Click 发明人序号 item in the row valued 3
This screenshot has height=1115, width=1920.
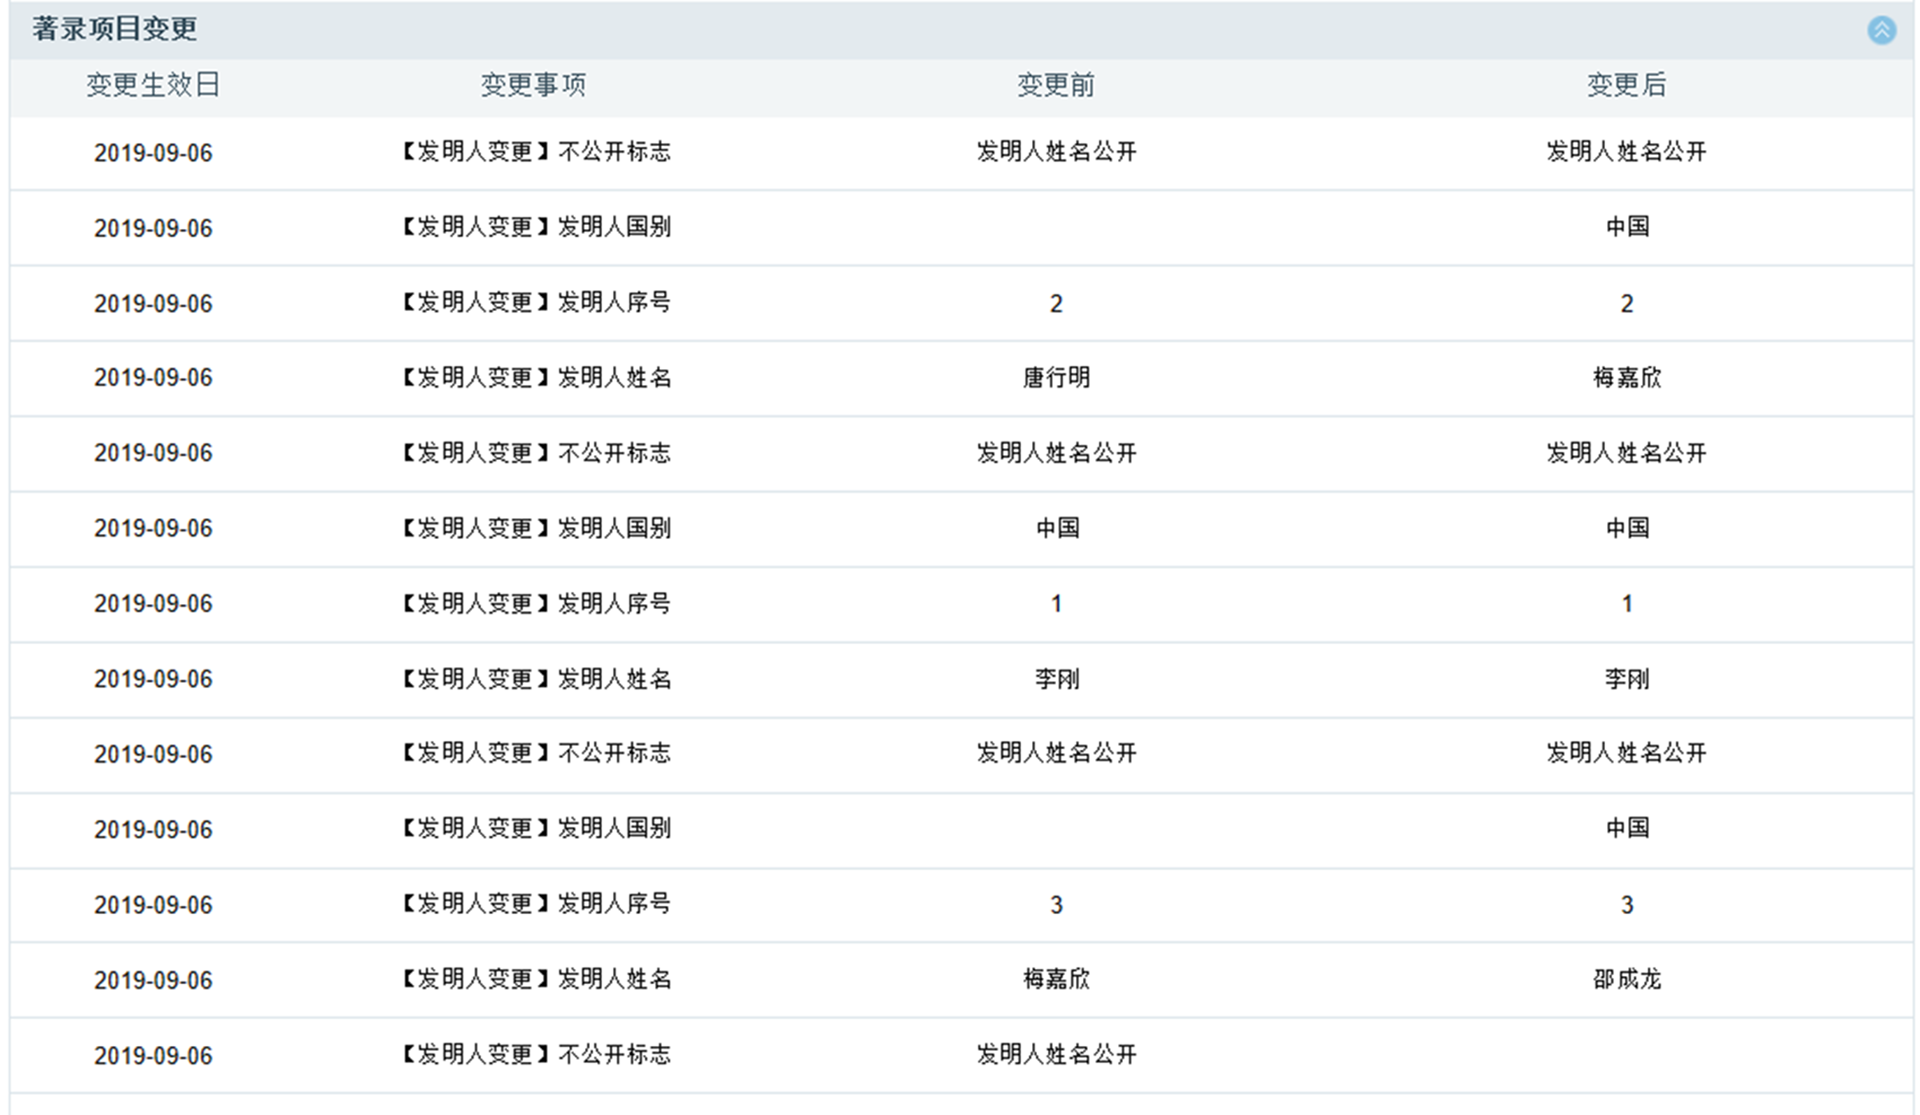[535, 904]
